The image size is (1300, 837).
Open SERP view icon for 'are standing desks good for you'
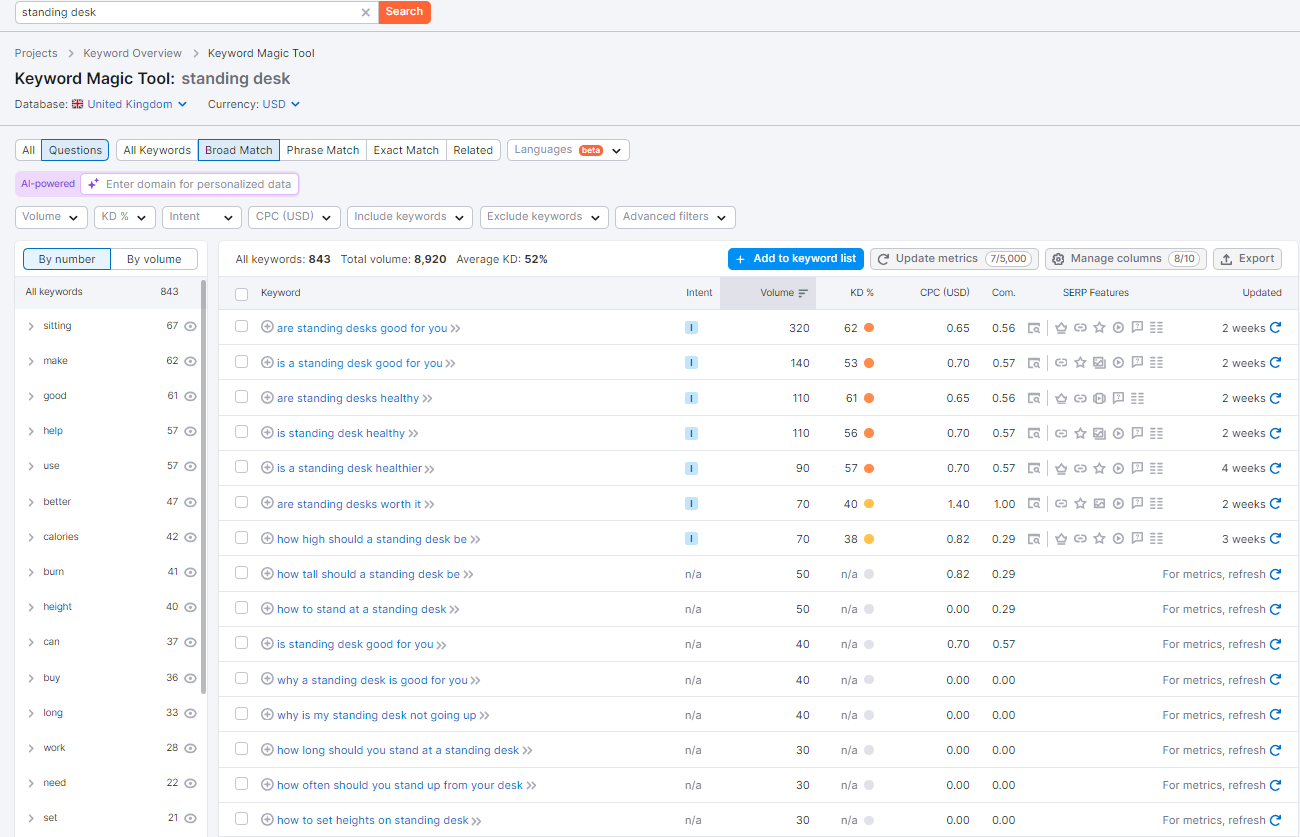(1034, 328)
